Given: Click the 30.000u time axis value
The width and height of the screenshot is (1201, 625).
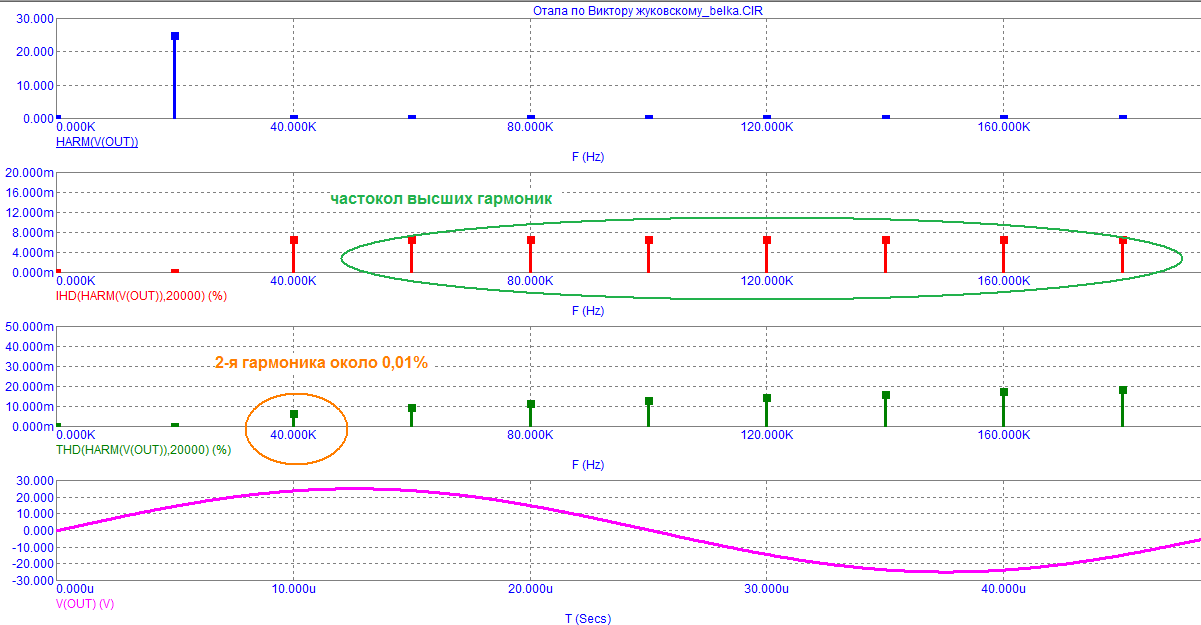Looking at the screenshot, I should point(765,590).
